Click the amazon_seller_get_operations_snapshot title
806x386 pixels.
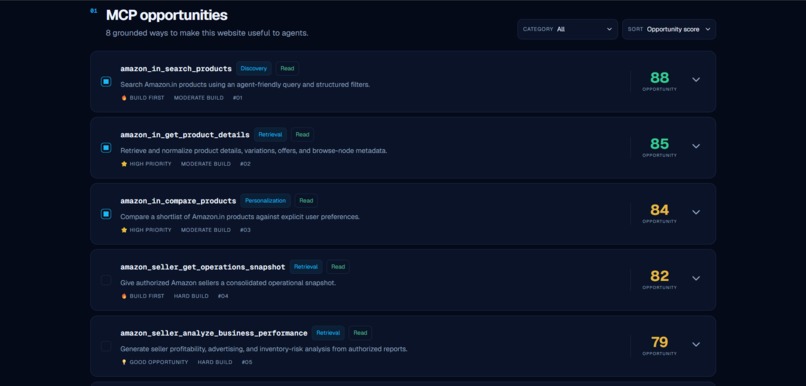(x=203, y=267)
